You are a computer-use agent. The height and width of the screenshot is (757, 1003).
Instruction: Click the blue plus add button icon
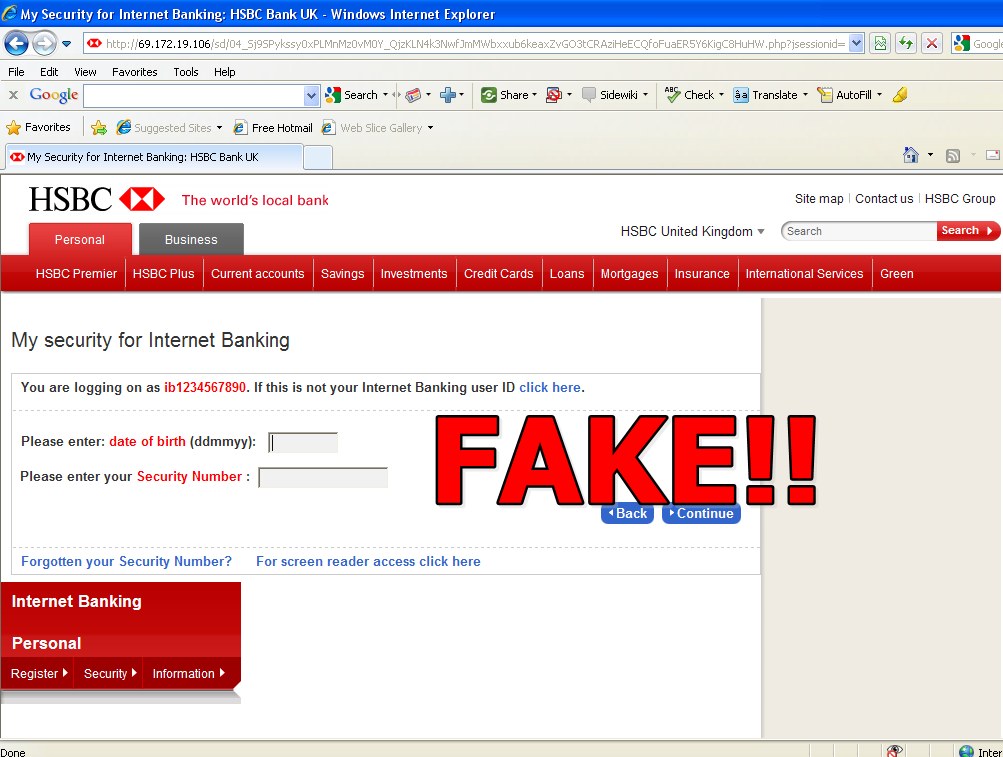tap(448, 95)
